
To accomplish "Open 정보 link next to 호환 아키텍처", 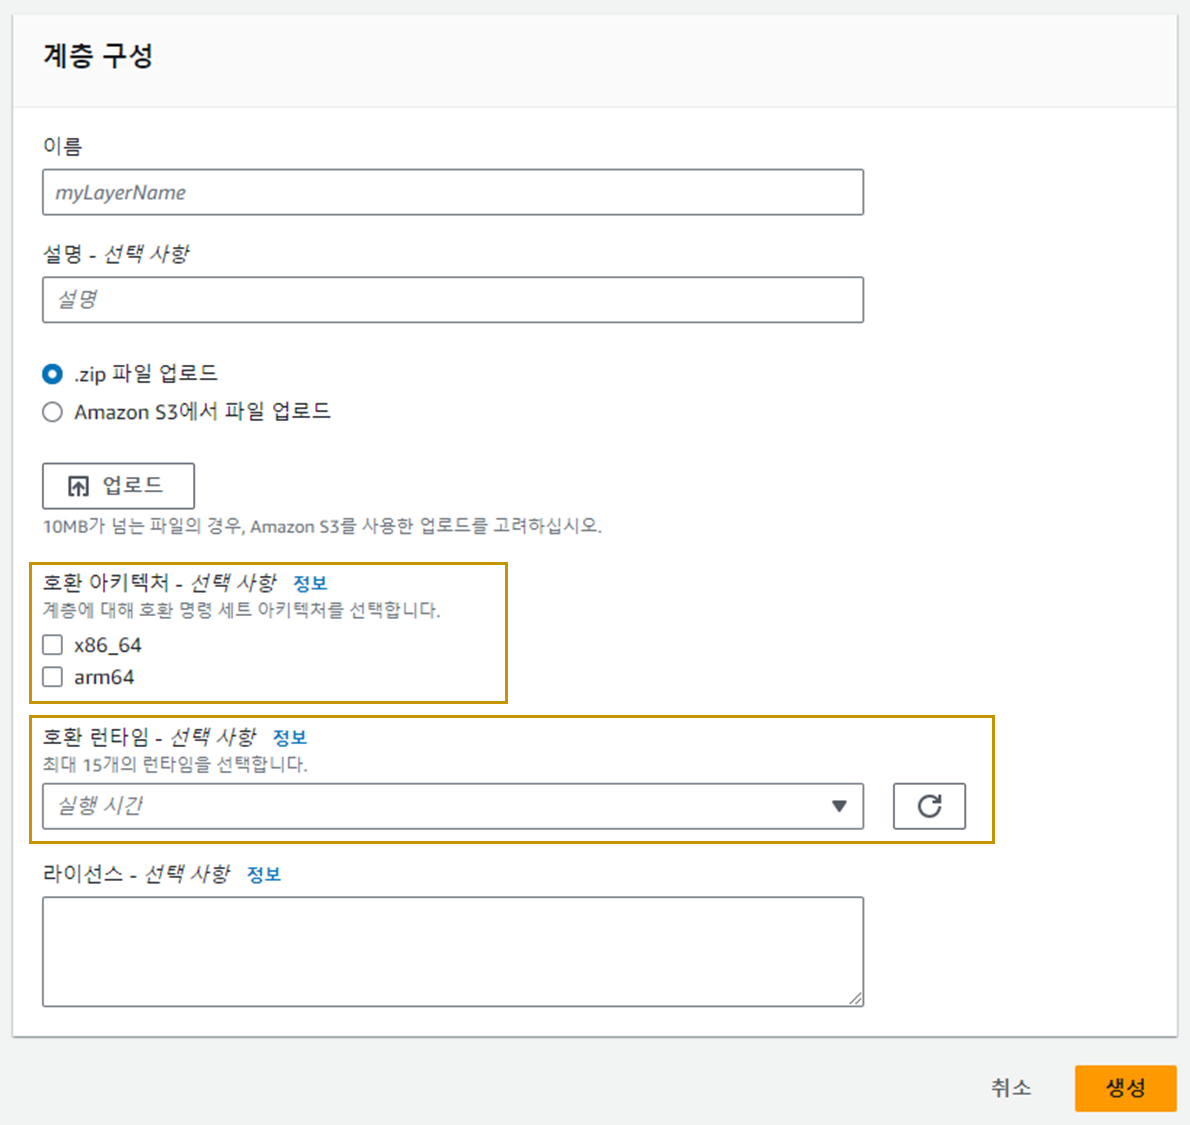I will (310, 583).
